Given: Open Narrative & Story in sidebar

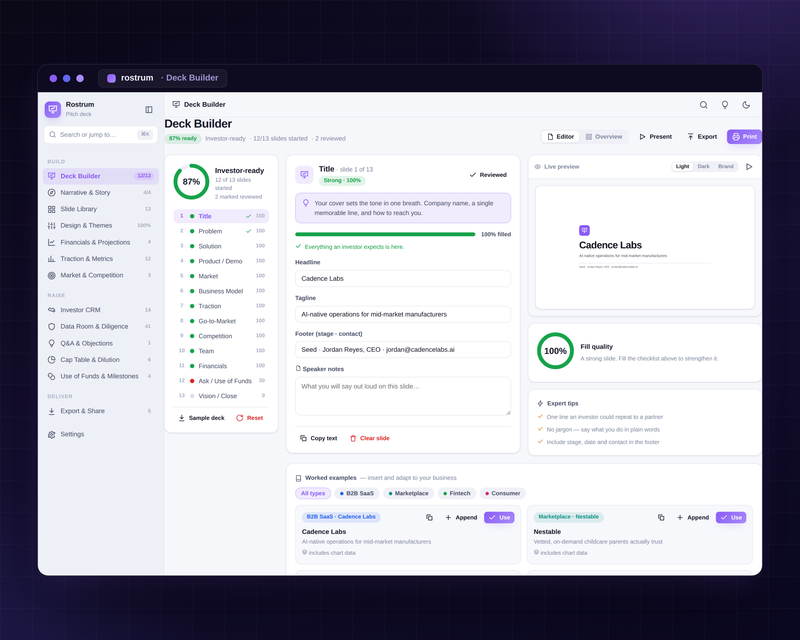Looking at the screenshot, I should 101,192.
